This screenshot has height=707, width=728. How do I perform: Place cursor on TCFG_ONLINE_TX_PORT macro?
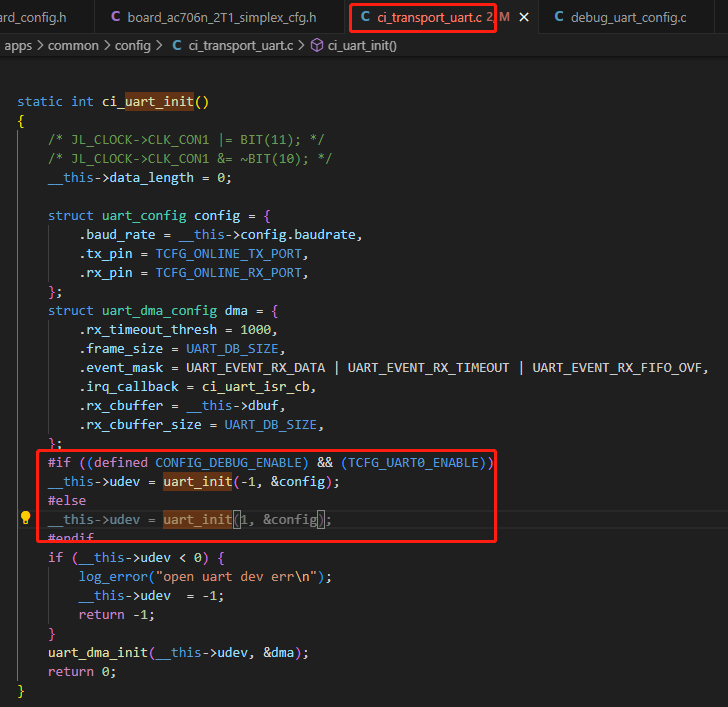pos(228,254)
